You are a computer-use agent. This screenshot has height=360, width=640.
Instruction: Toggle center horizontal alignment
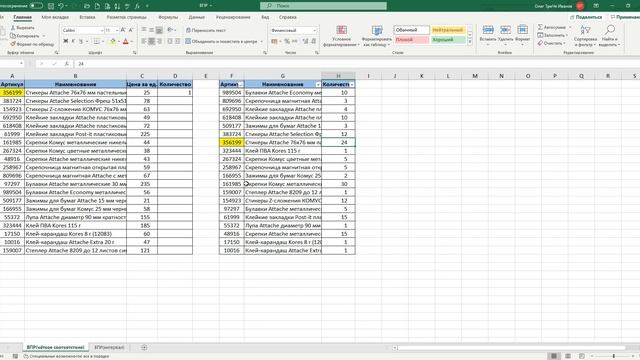[x=151, y=41]
